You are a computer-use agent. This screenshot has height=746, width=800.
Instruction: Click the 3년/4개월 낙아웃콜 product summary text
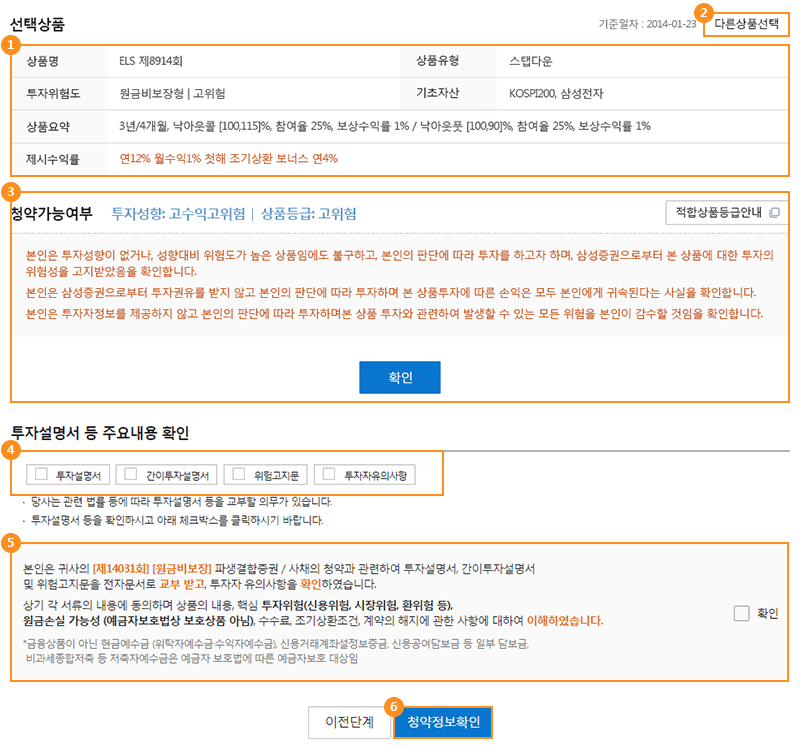[x=385, y=126]
